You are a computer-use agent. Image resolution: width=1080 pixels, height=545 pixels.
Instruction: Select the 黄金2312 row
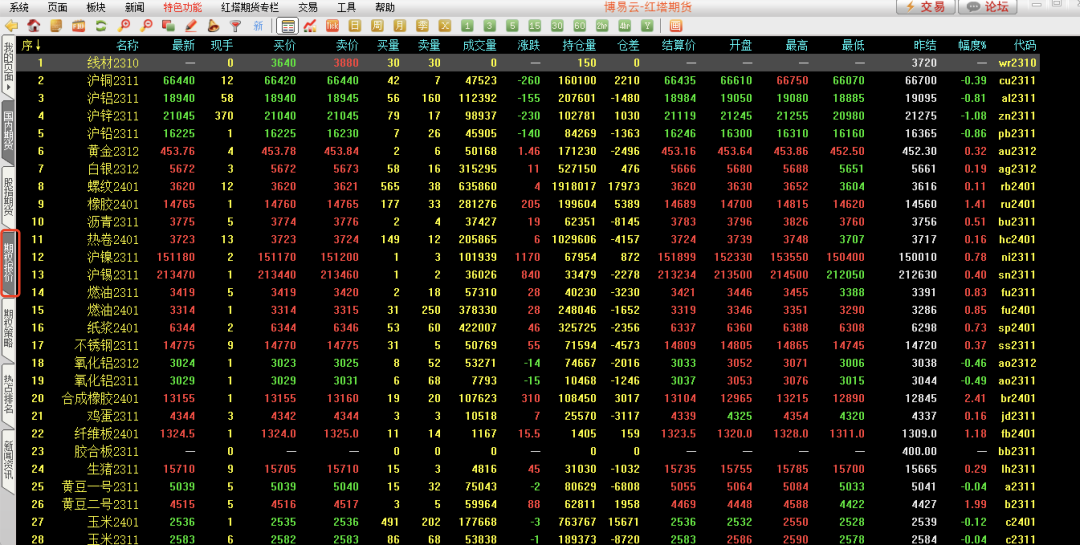pyautogui.click(x=112, y=152)
